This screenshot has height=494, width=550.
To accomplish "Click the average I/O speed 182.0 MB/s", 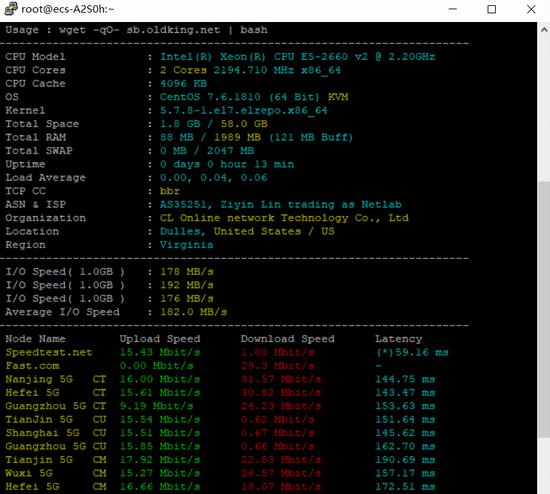I will 193,312.
